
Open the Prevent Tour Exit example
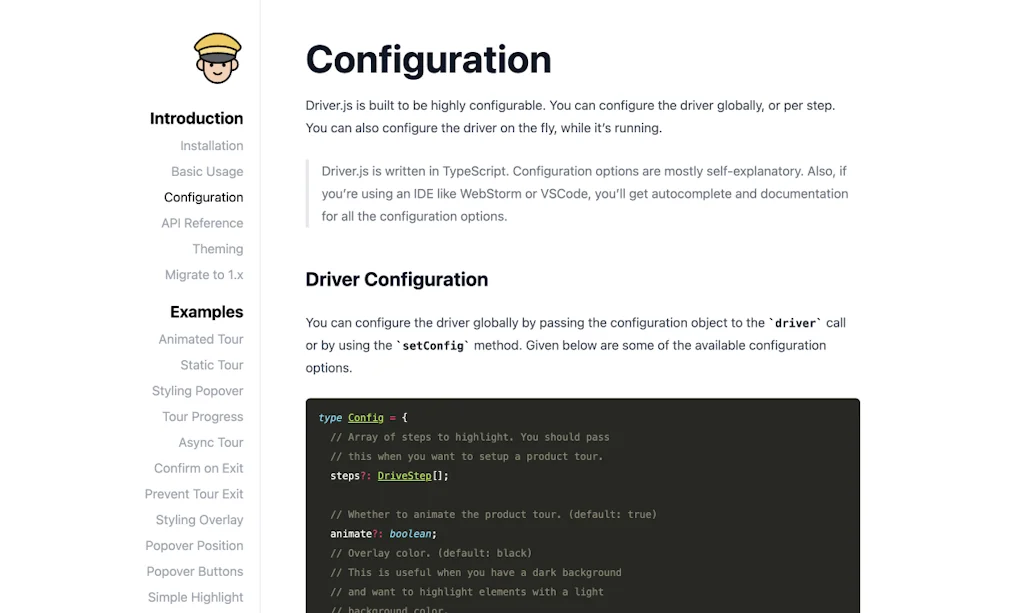pyautogui.click(x=194, y=494)
